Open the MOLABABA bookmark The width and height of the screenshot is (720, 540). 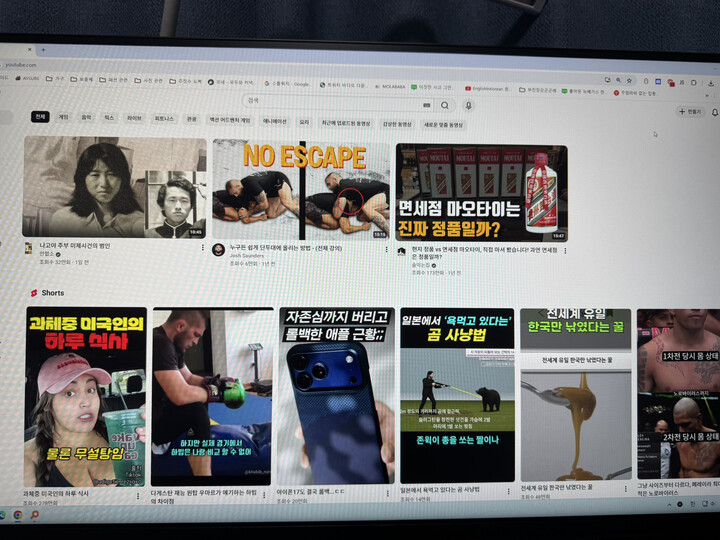(x=392, y=88)
